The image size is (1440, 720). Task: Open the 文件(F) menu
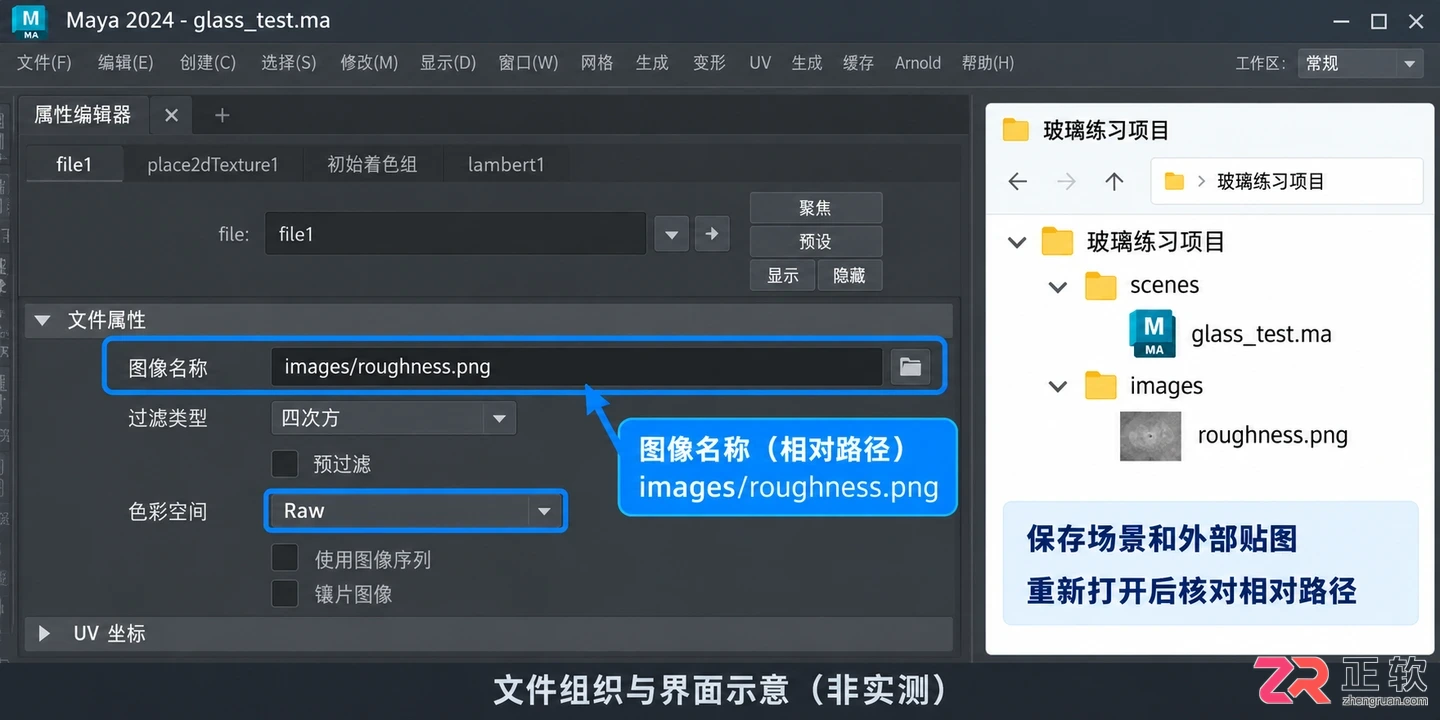(x=45, y=63)
